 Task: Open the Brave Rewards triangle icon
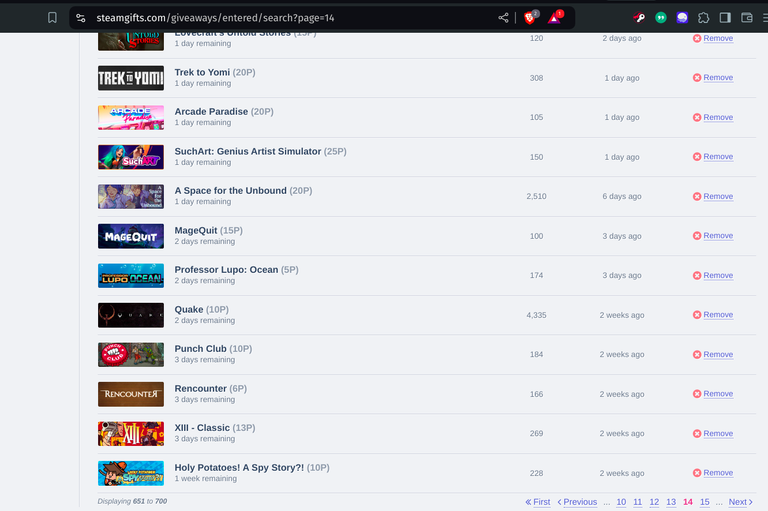[x=555, y=18]
